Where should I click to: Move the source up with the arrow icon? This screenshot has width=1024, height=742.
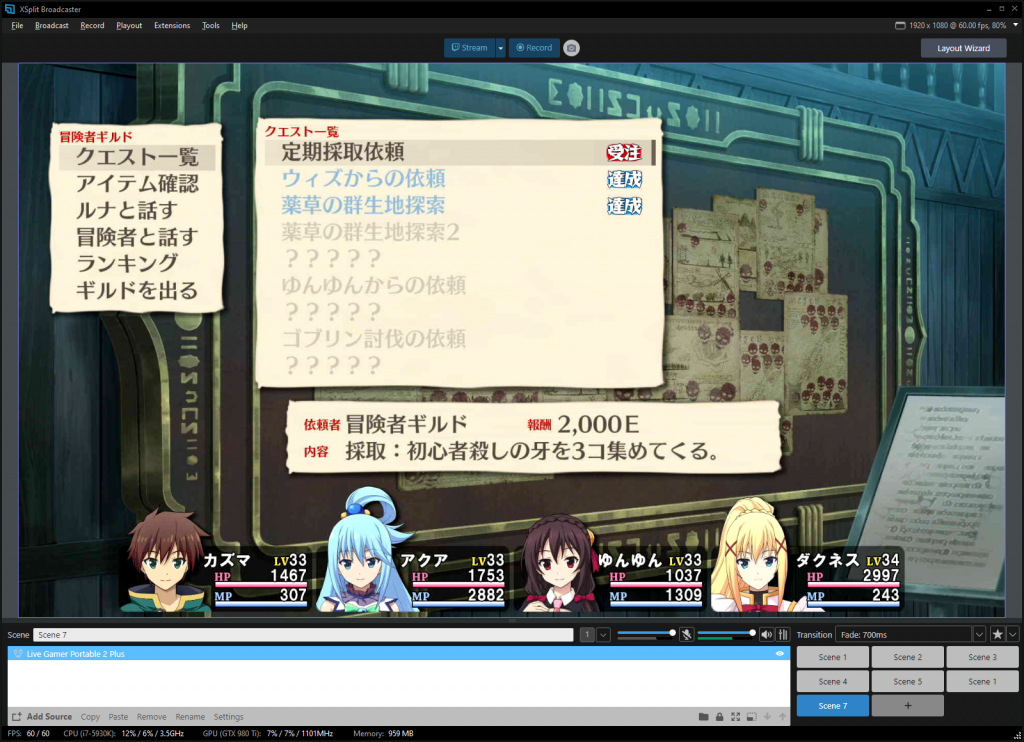coord(782,717)
